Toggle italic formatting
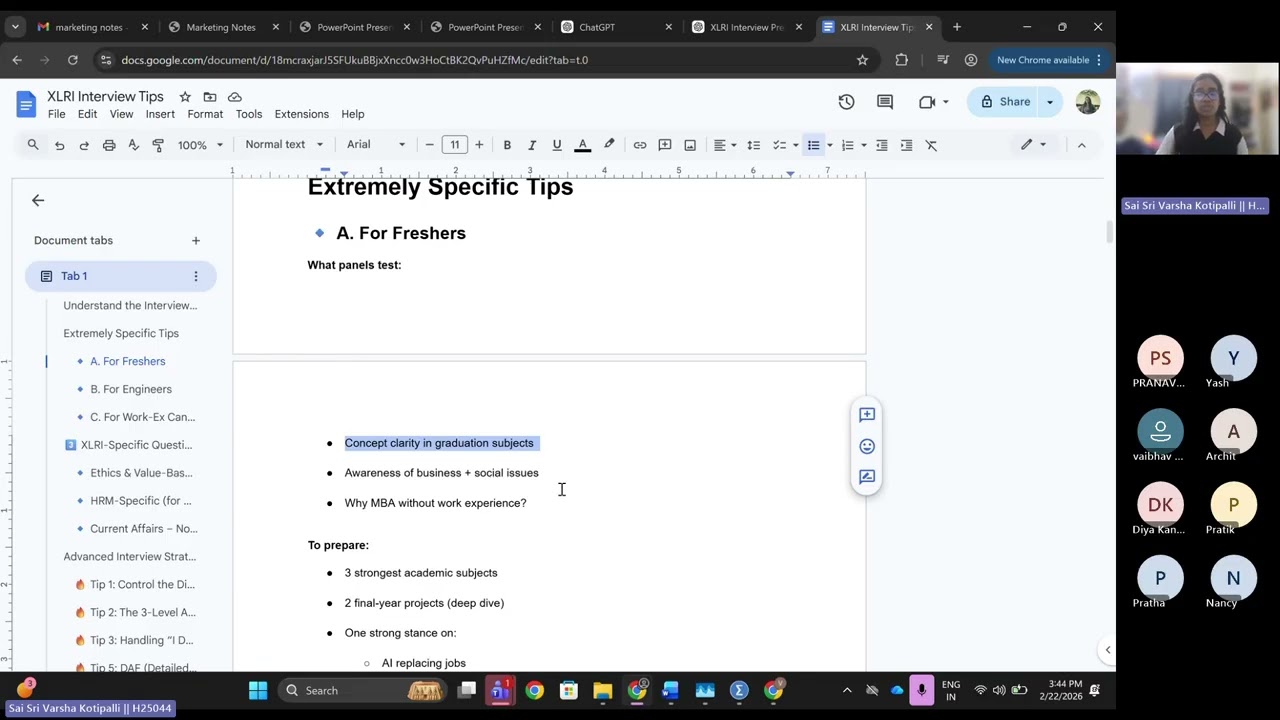 pos(532,145)
